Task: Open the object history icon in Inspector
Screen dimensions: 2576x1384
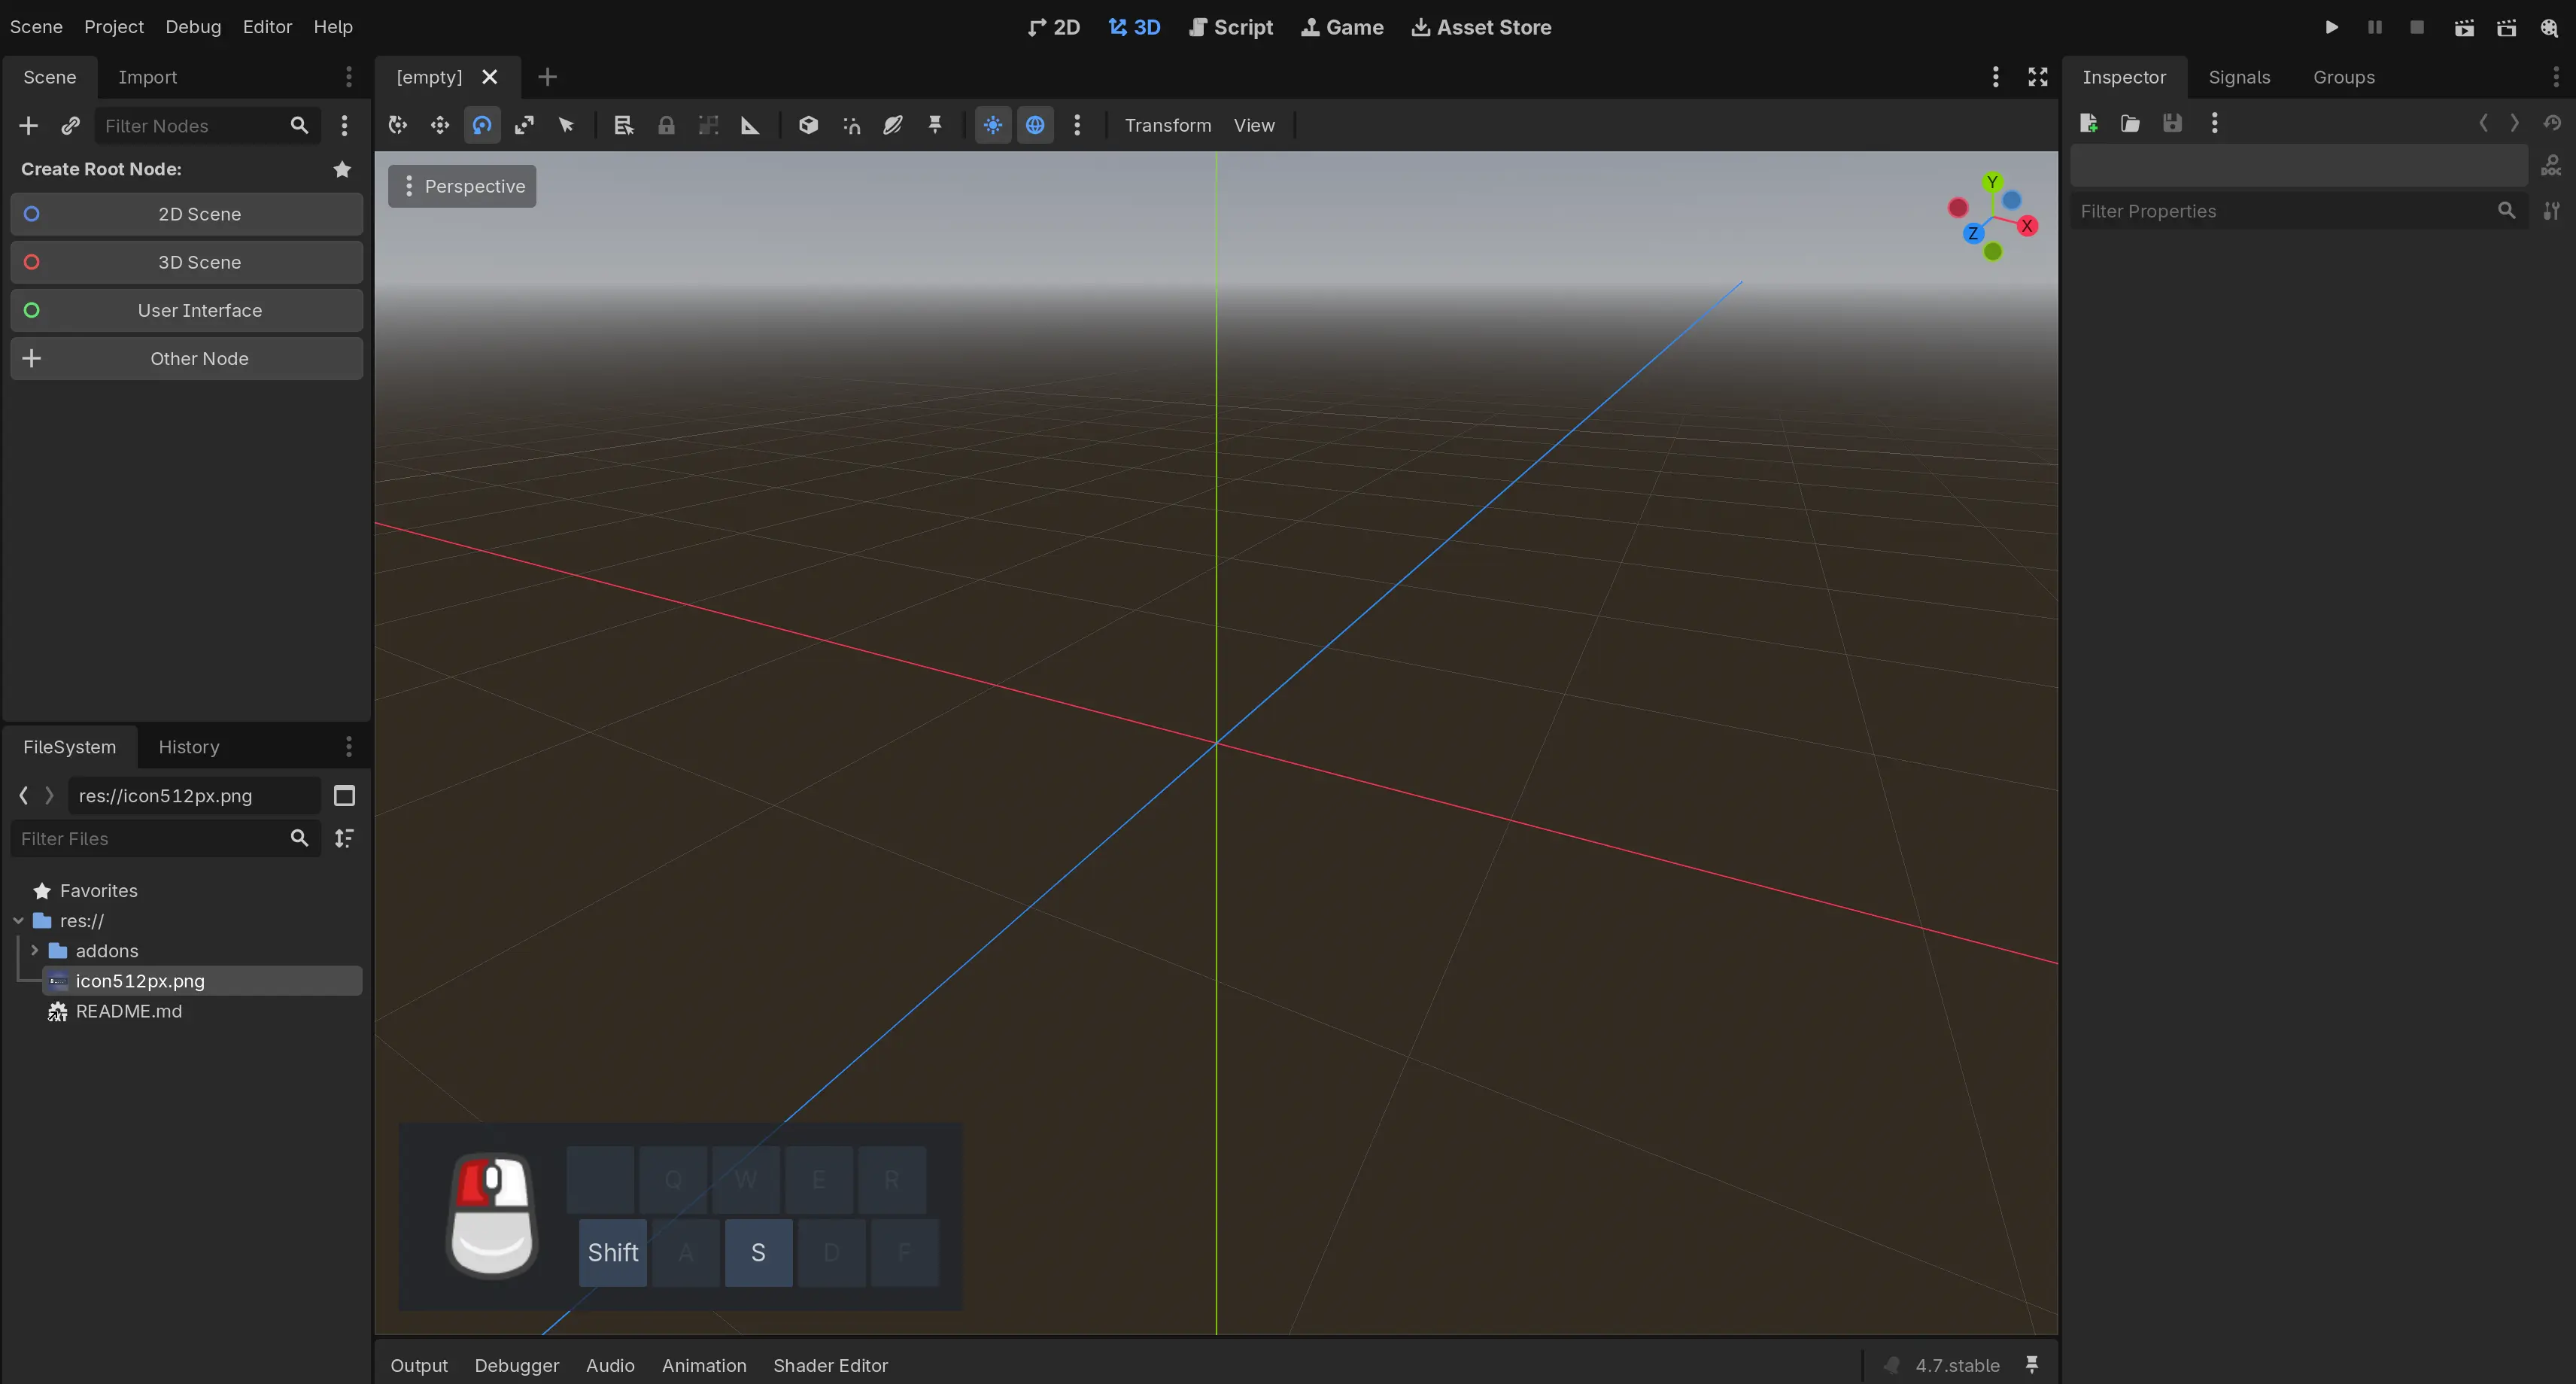Action: pyautogui.click(x=2552, y=123)
